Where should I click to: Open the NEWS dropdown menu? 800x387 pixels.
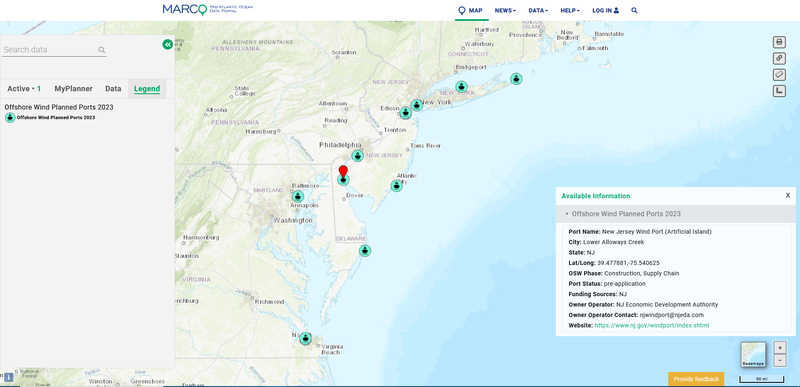click(505, 10)
